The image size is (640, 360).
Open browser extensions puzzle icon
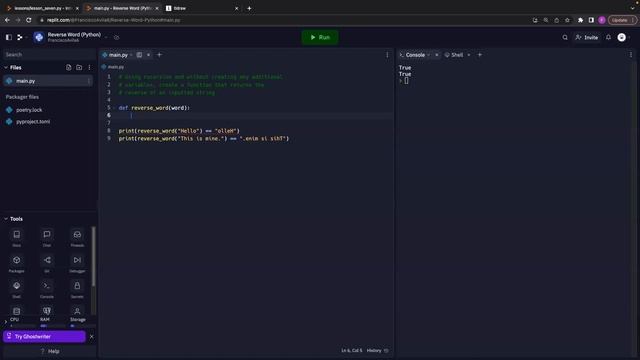point(580,20)
